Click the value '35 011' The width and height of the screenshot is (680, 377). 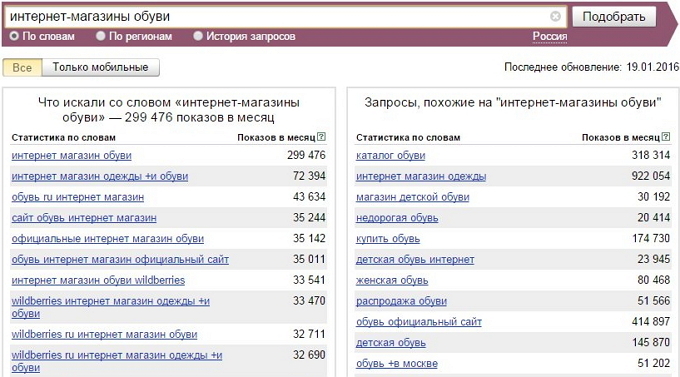309,259
